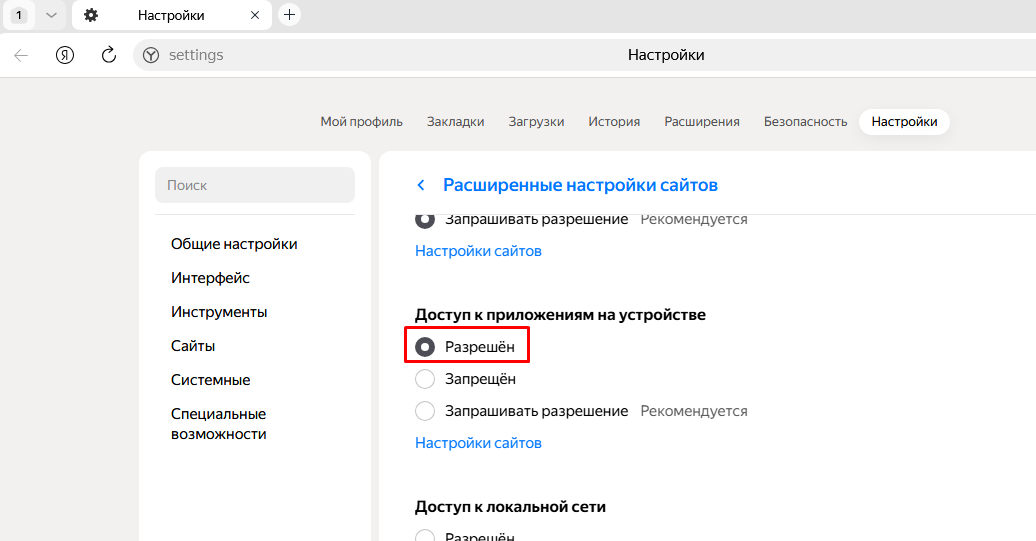Click the Yandex logo in the address bar
Viewport: 1036px width, 541px height.
pyautogui.click(x=151, y=55)
